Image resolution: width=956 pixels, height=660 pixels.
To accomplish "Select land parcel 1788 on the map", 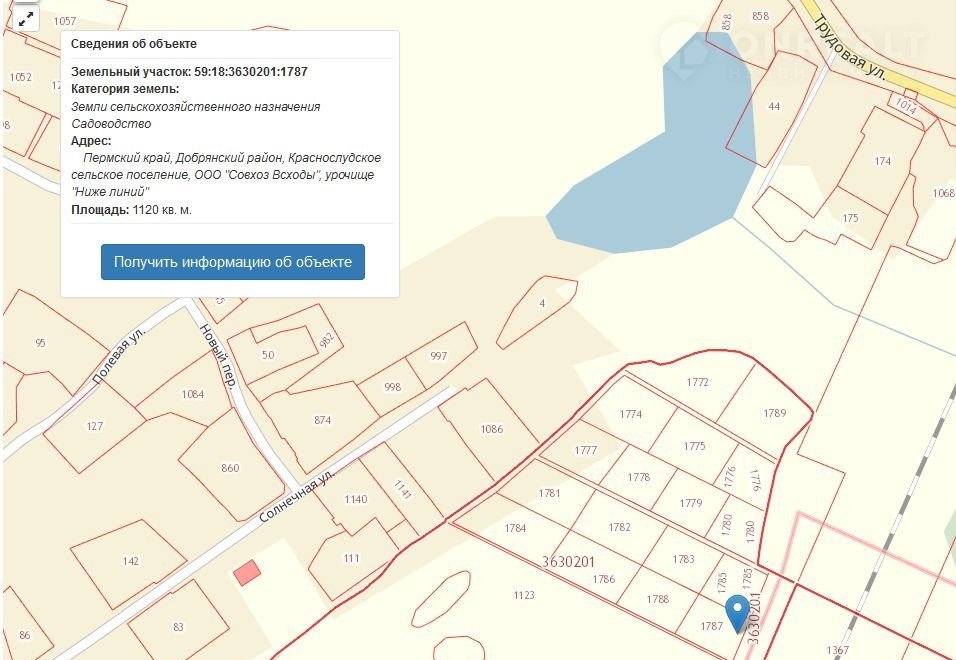I will pos(657,599).
